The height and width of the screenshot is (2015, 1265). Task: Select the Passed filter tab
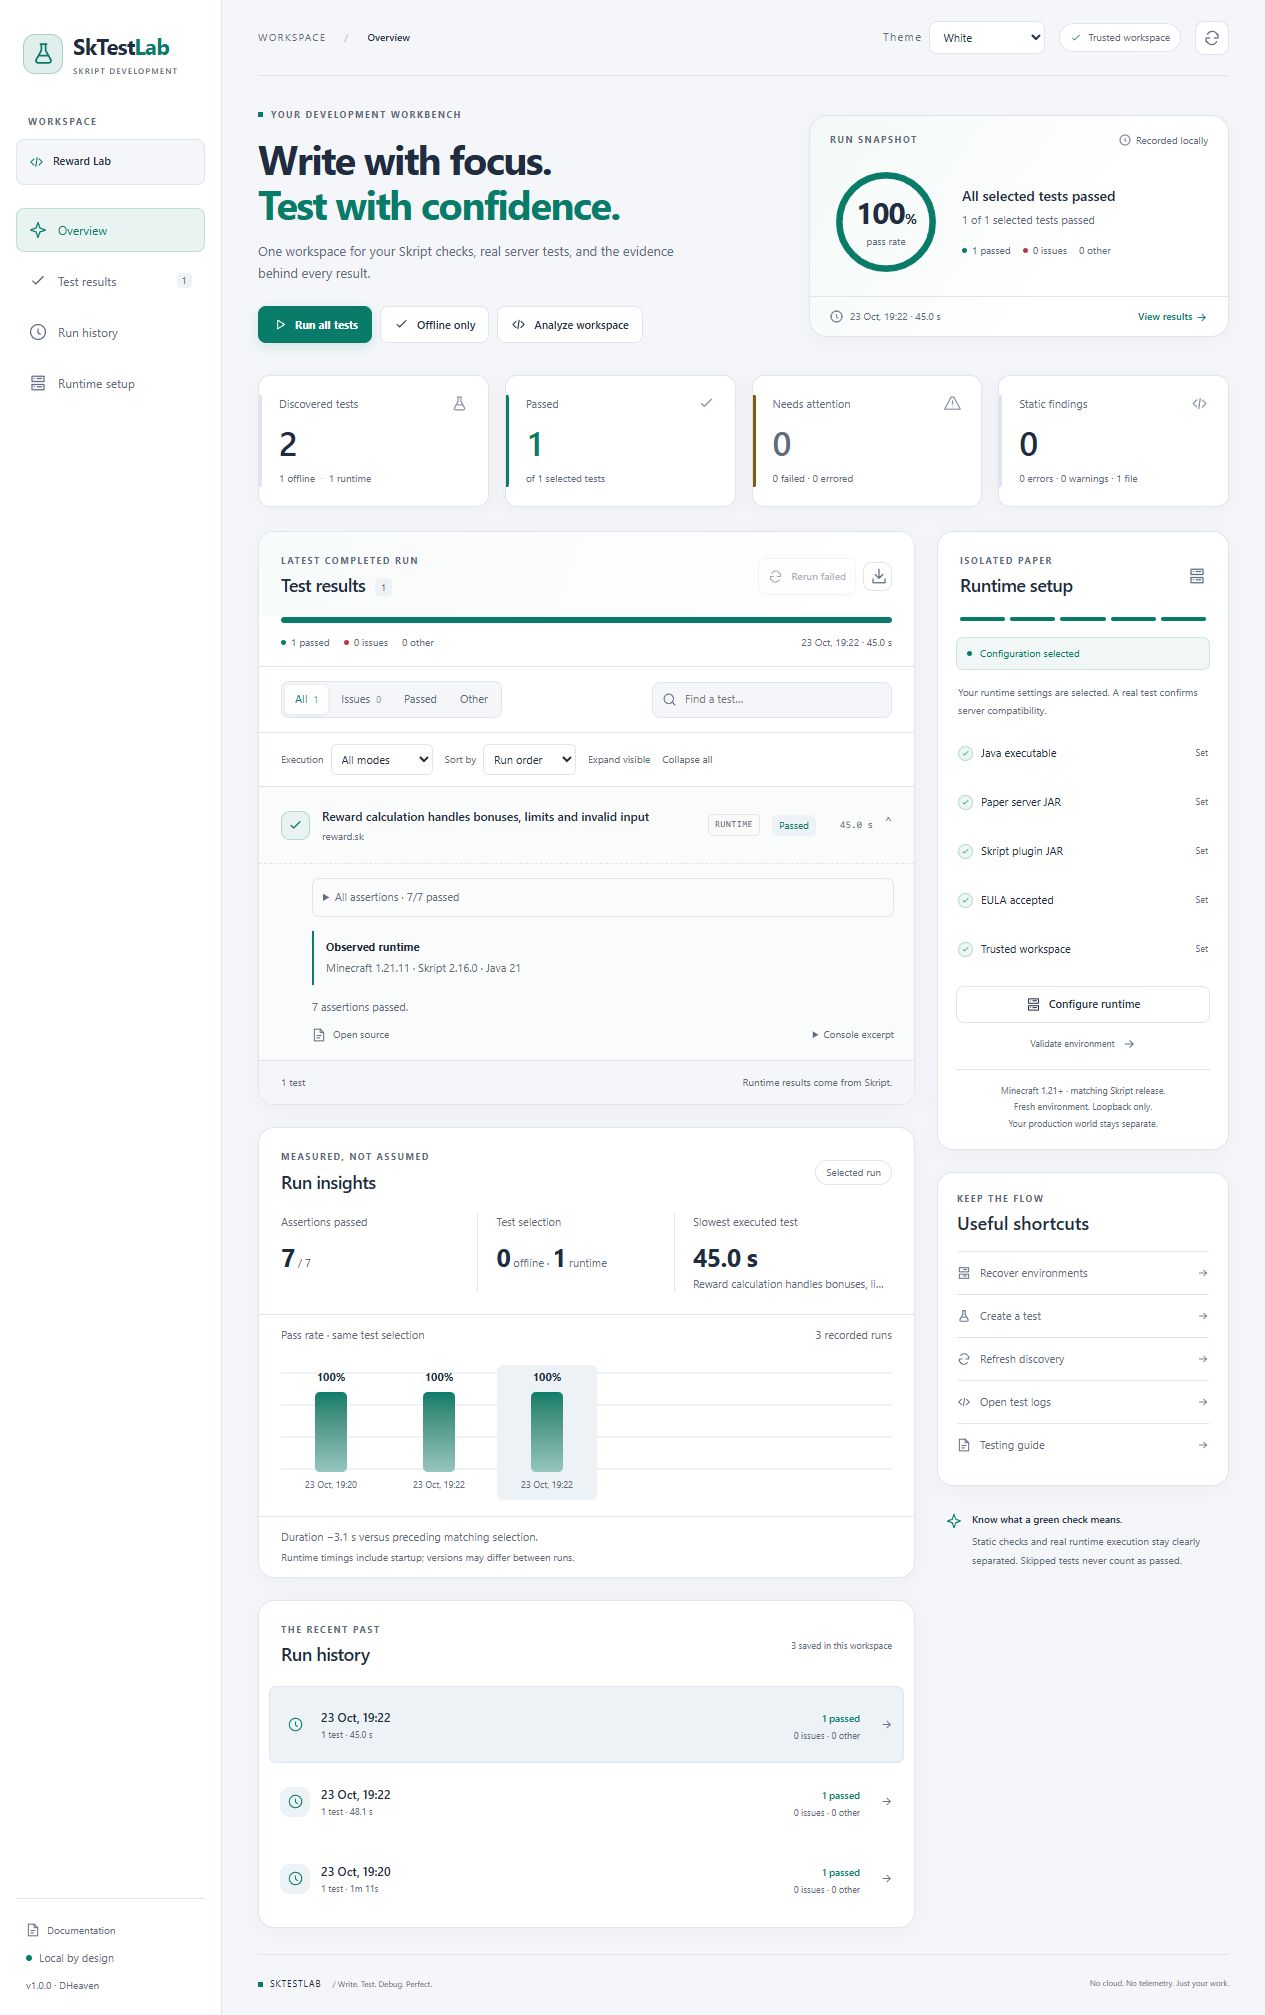point(420,699)
